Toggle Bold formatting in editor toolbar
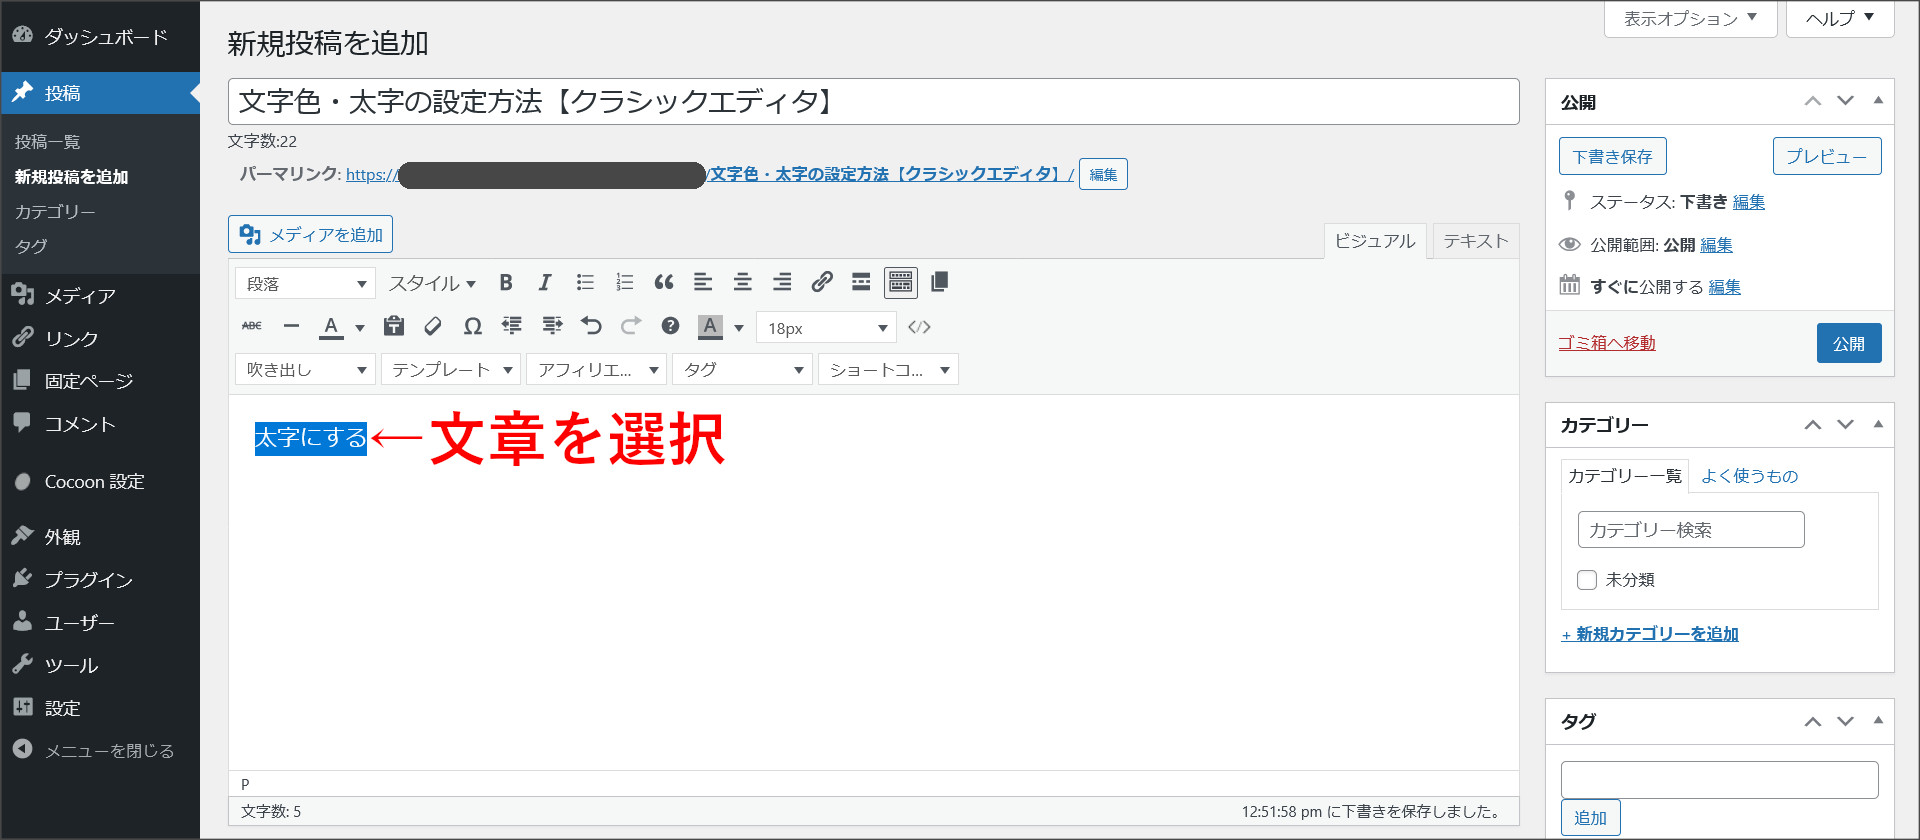The image size is (1920, 840). (x=506, y=283)
